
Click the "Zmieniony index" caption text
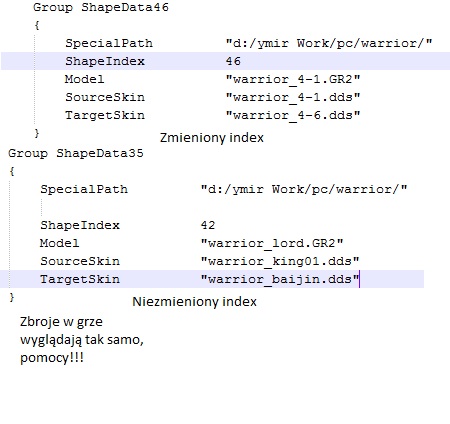coord(212,138)
